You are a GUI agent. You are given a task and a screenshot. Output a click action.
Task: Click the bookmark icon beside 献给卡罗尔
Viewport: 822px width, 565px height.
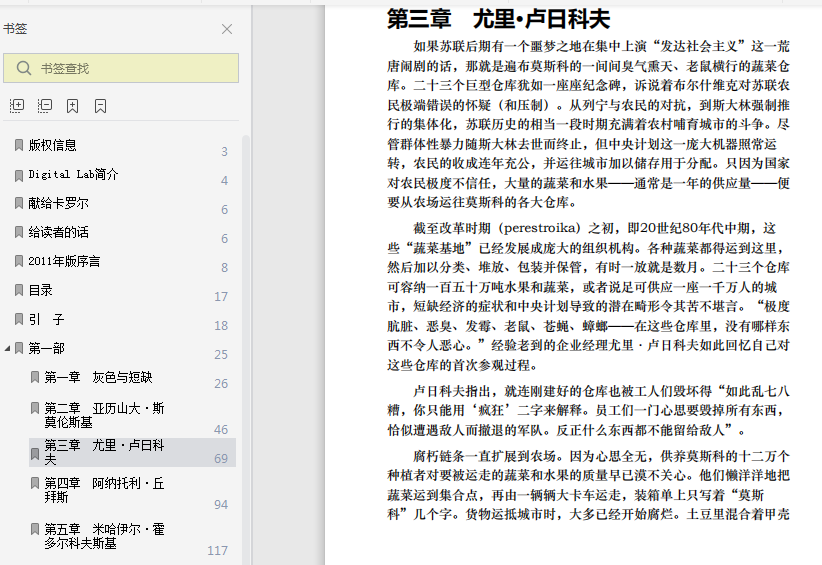(x=19, y=203)
